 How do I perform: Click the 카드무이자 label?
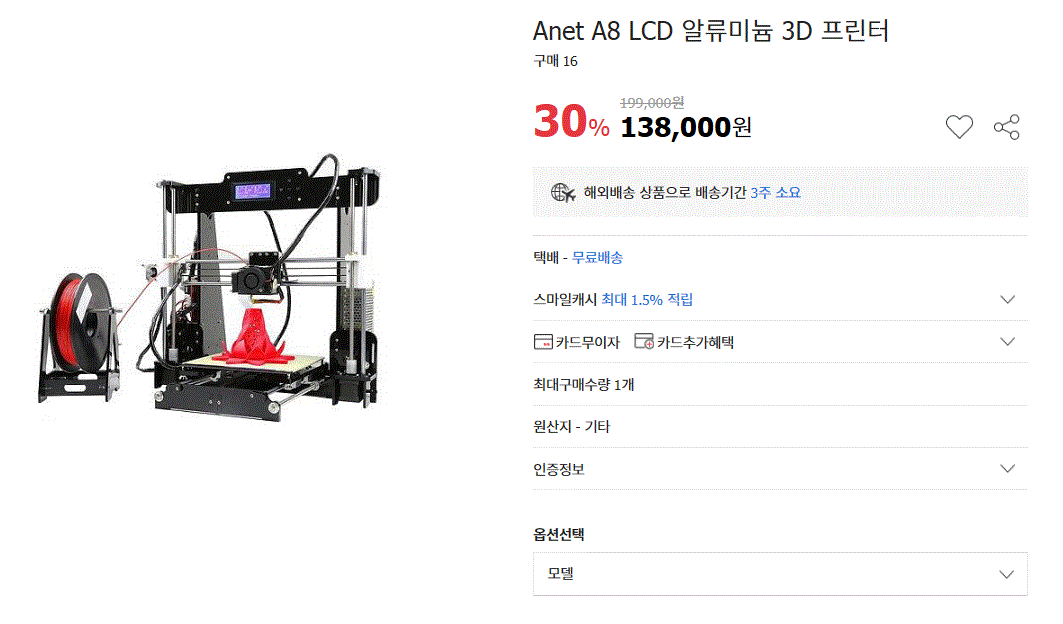pyautogui.click(x=588, y=343)
